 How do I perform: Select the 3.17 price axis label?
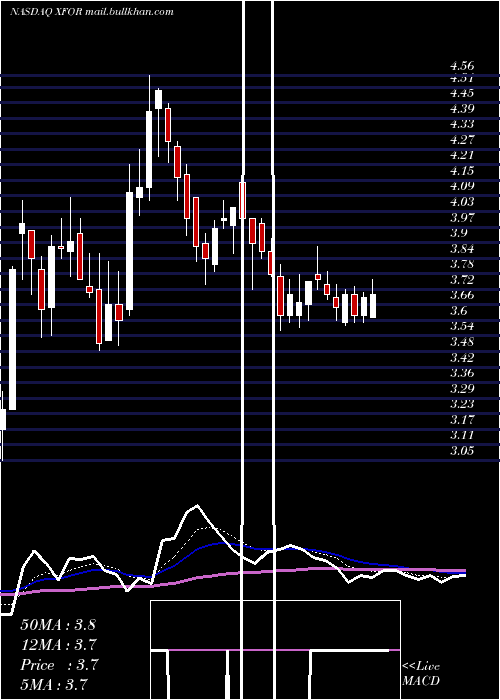pos(462,419)
